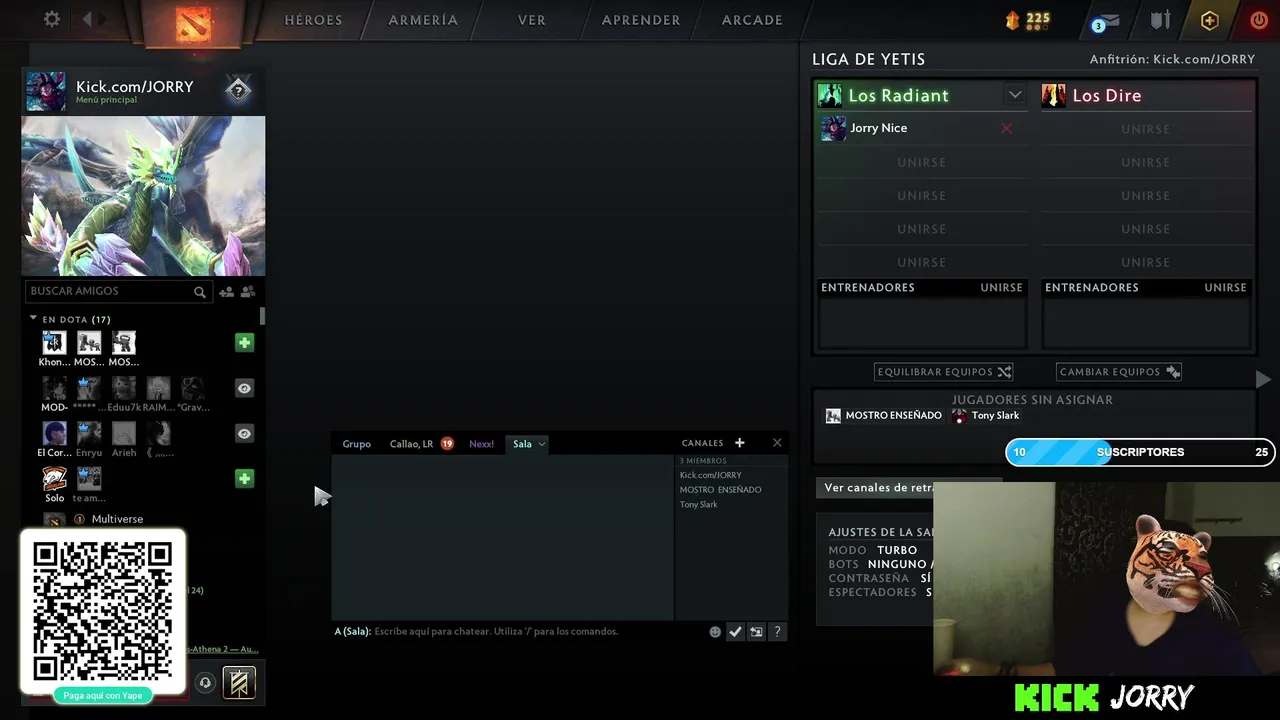This screenshot has height=720, width=1280.
Task: Click Equilibrar Equipos button
Action: pos(944,372)
